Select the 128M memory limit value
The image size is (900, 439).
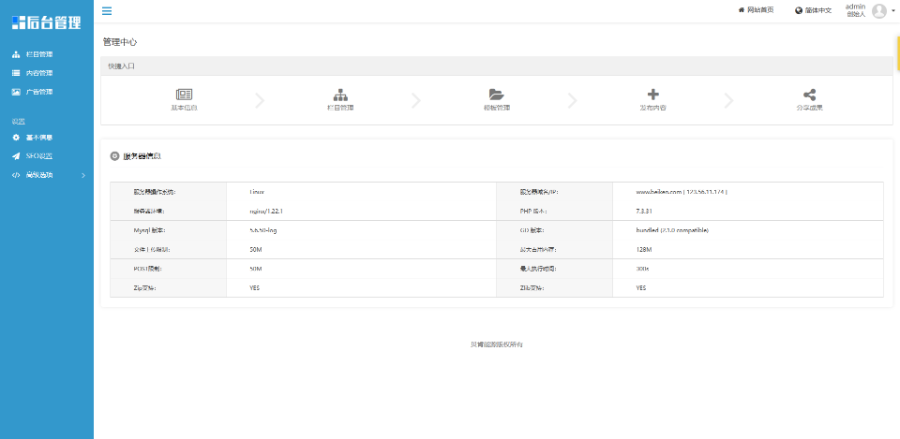point(643,250)
